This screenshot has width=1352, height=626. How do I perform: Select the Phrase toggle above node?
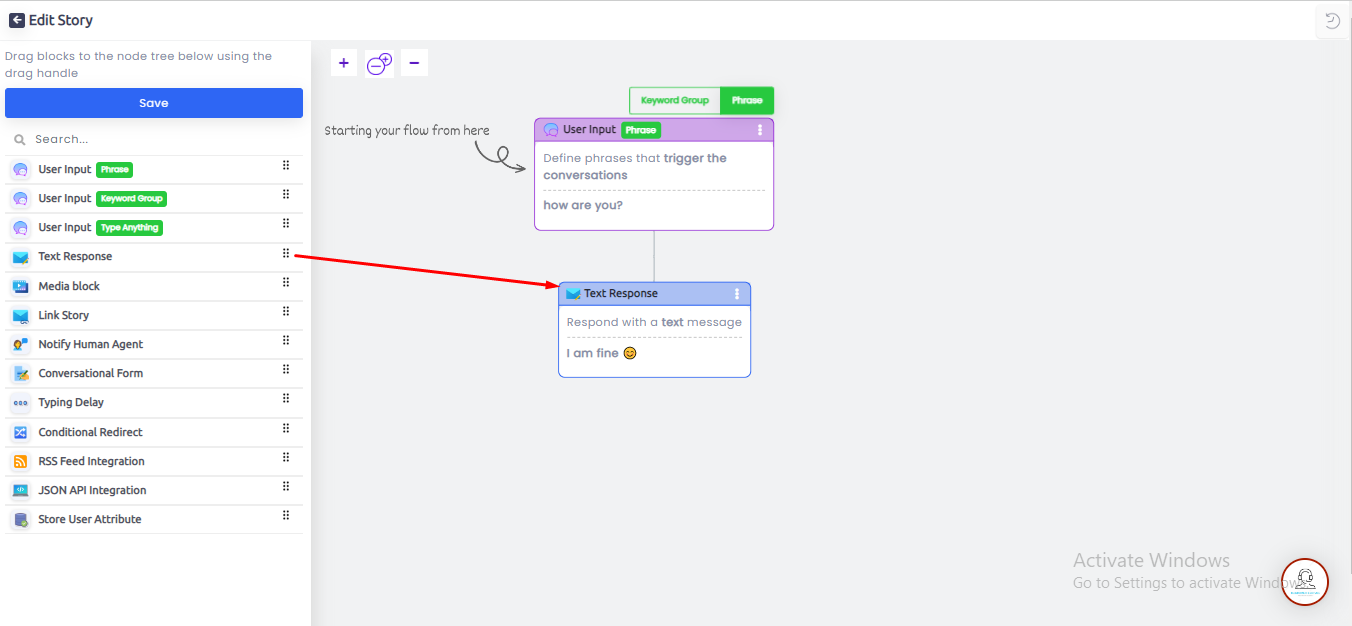[x=747, y=100]
